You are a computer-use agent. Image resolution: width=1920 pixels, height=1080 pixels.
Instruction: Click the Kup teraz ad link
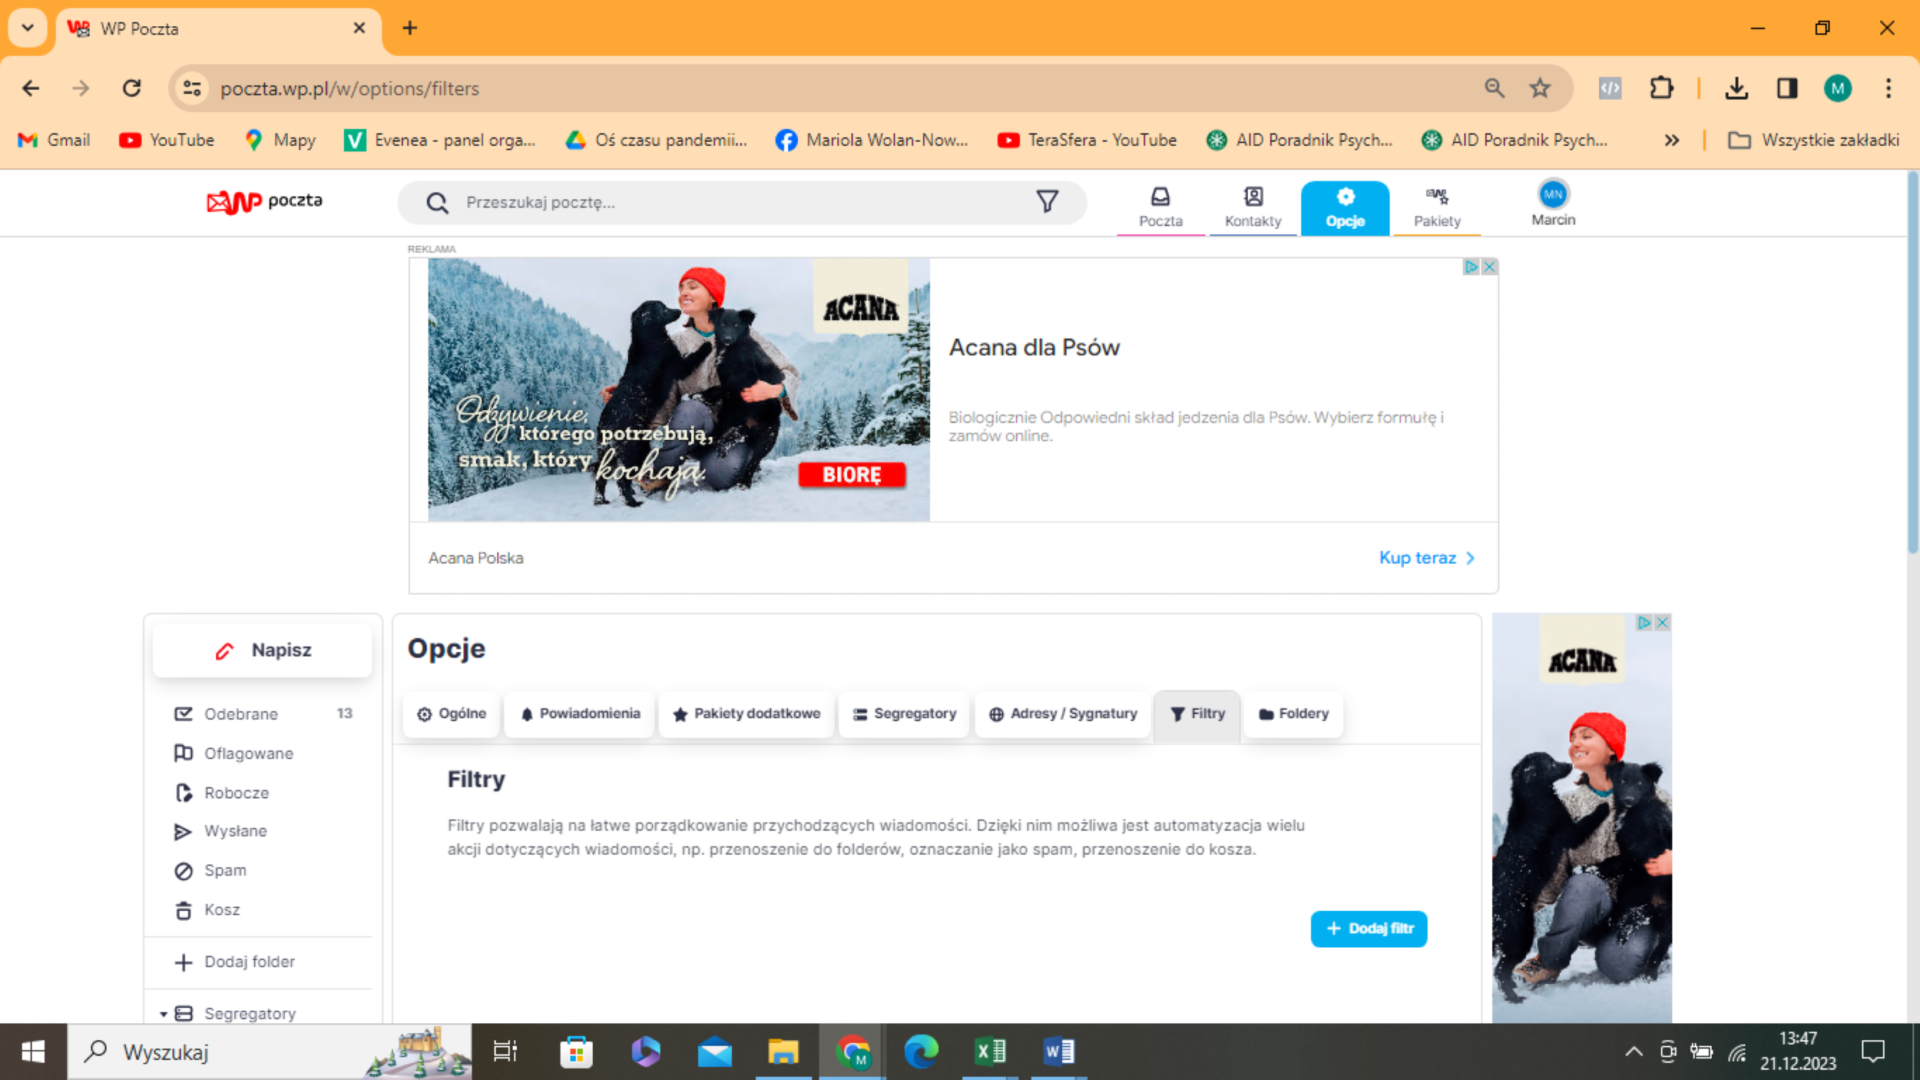point(1427,558)
